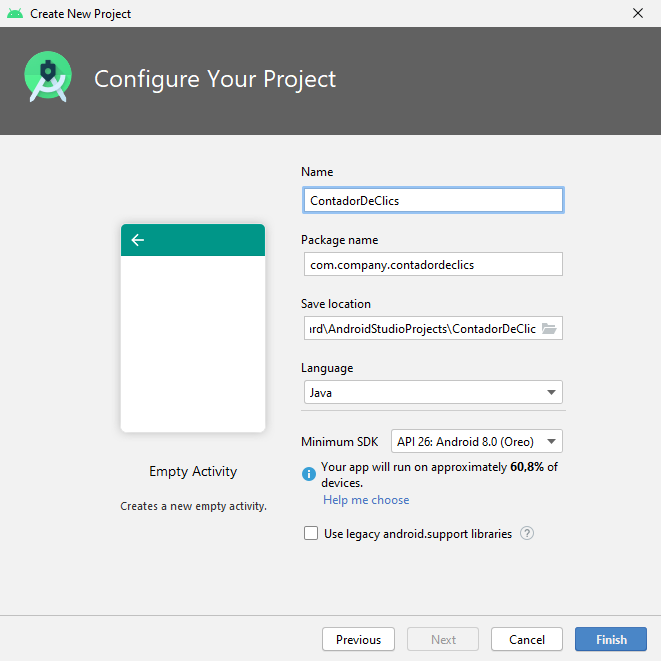Click the Android Studio logo in the header

[48, 78]
